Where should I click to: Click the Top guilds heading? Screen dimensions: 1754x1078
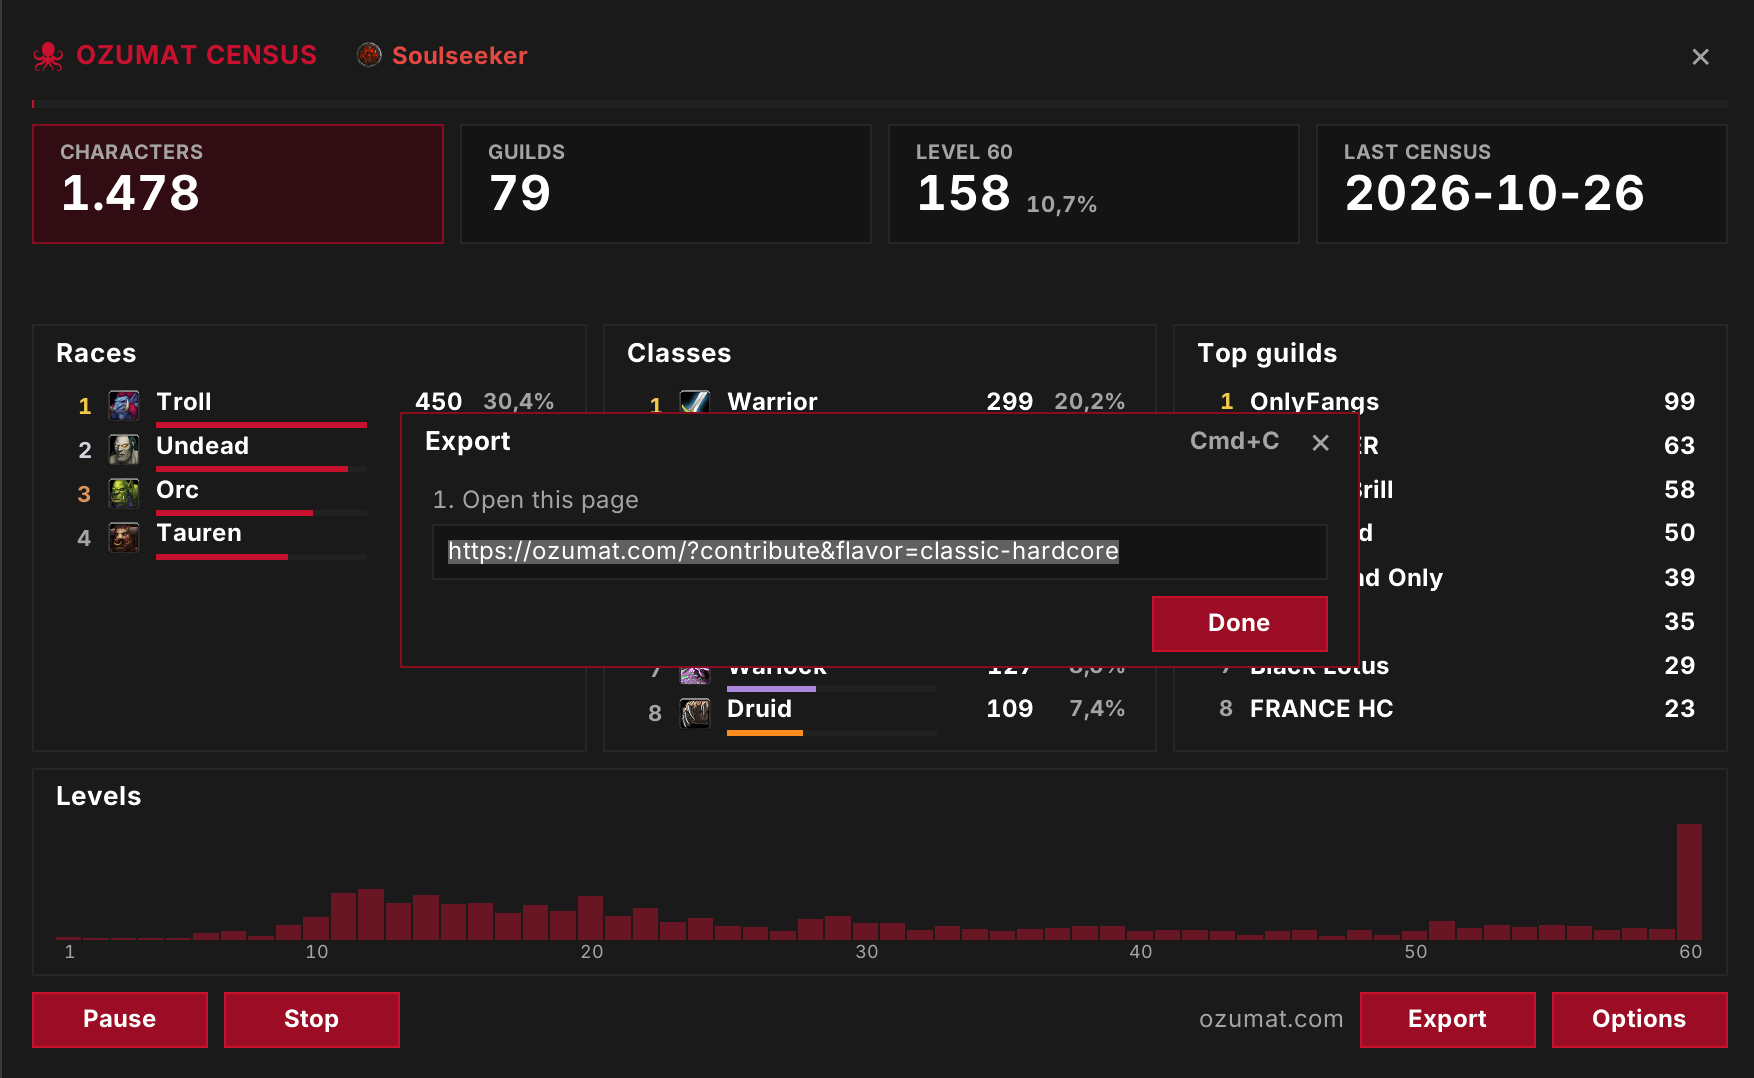click(1268, 353)
